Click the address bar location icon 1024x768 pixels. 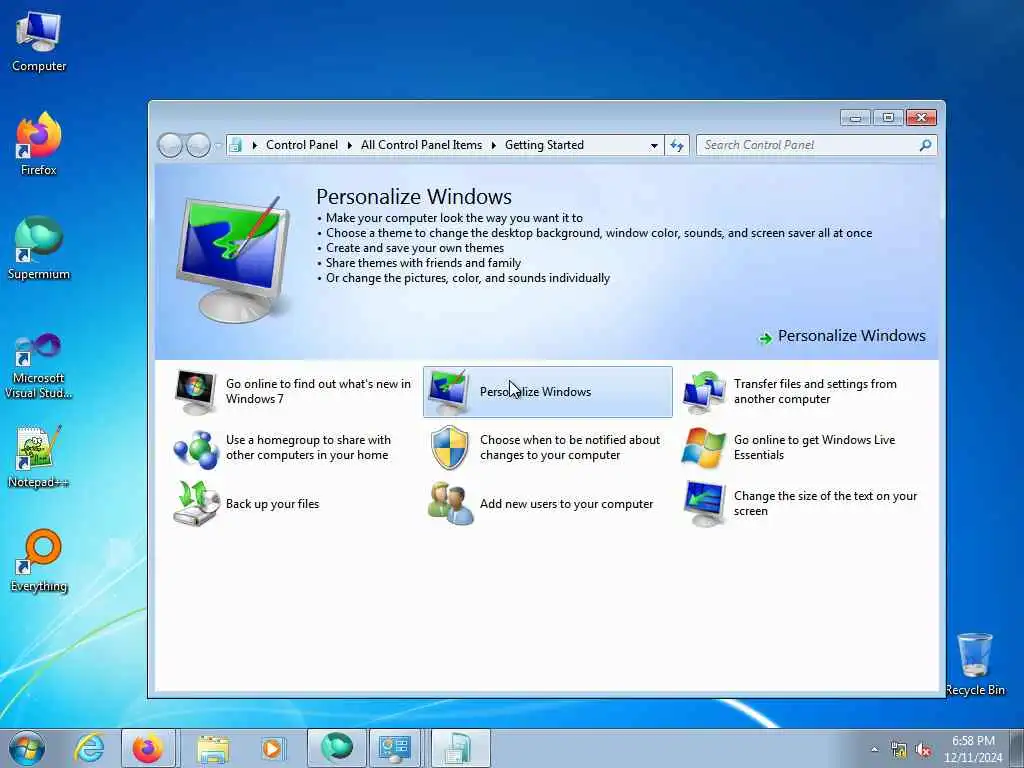[x=236, y=145]
